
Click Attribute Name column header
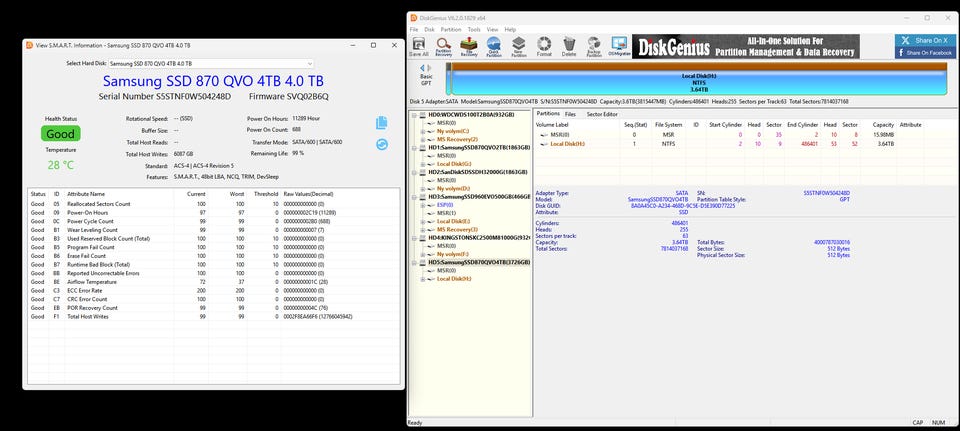[x=86, y=194]
